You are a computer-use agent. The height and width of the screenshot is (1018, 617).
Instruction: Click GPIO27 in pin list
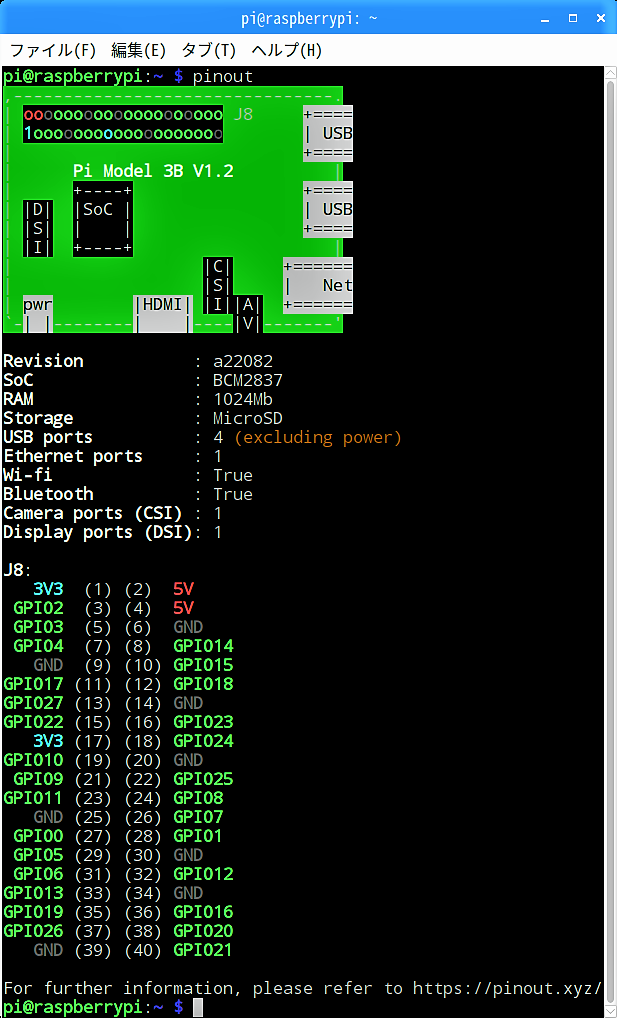click(33, 703)
